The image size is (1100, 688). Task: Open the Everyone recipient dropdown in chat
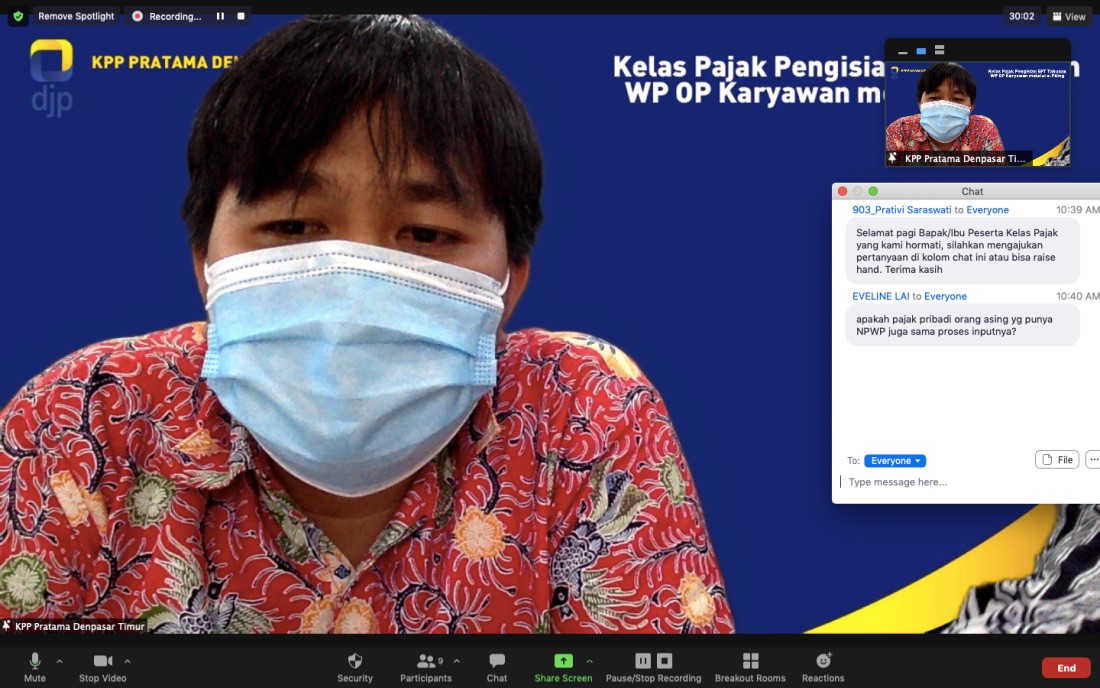(895, 461)
